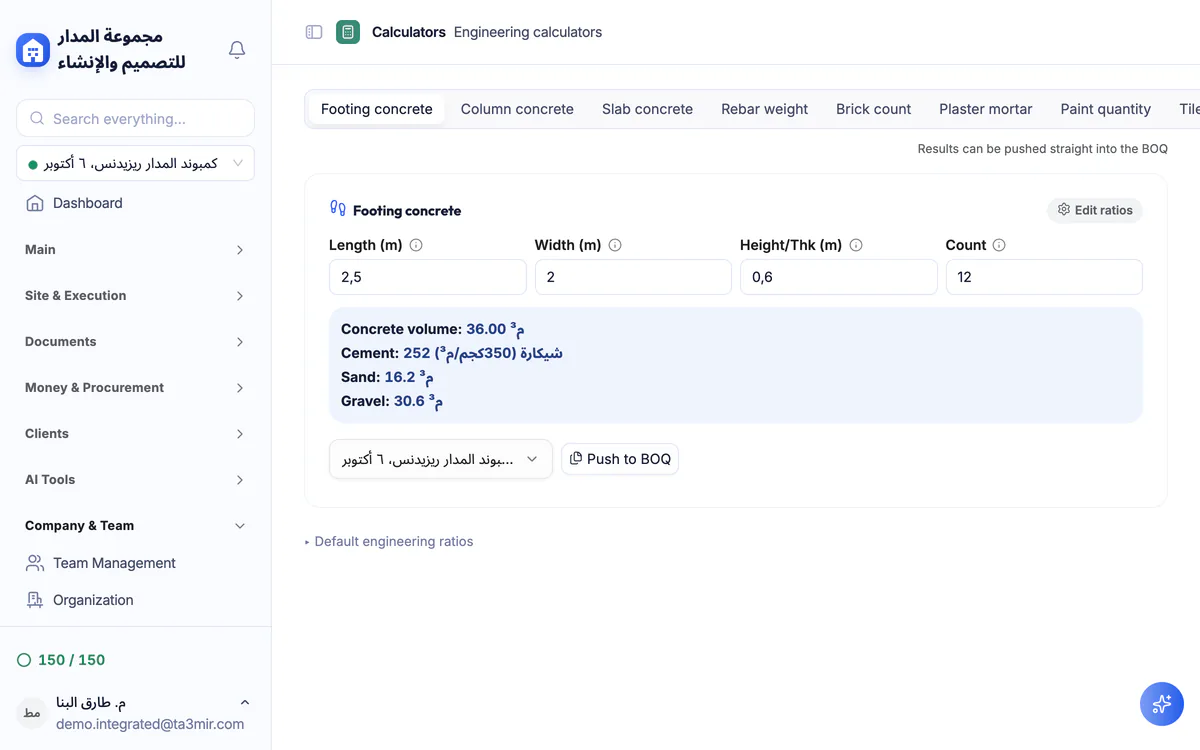Click the Sand 16.2 result line
The height and width of the screenshot is (750, 1200).
click(x=387, y=377)
